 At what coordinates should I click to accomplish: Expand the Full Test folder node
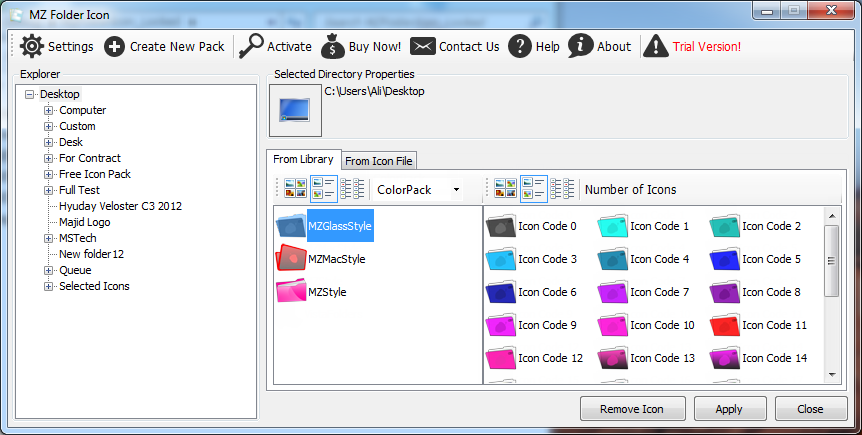[x=49, y=190]
